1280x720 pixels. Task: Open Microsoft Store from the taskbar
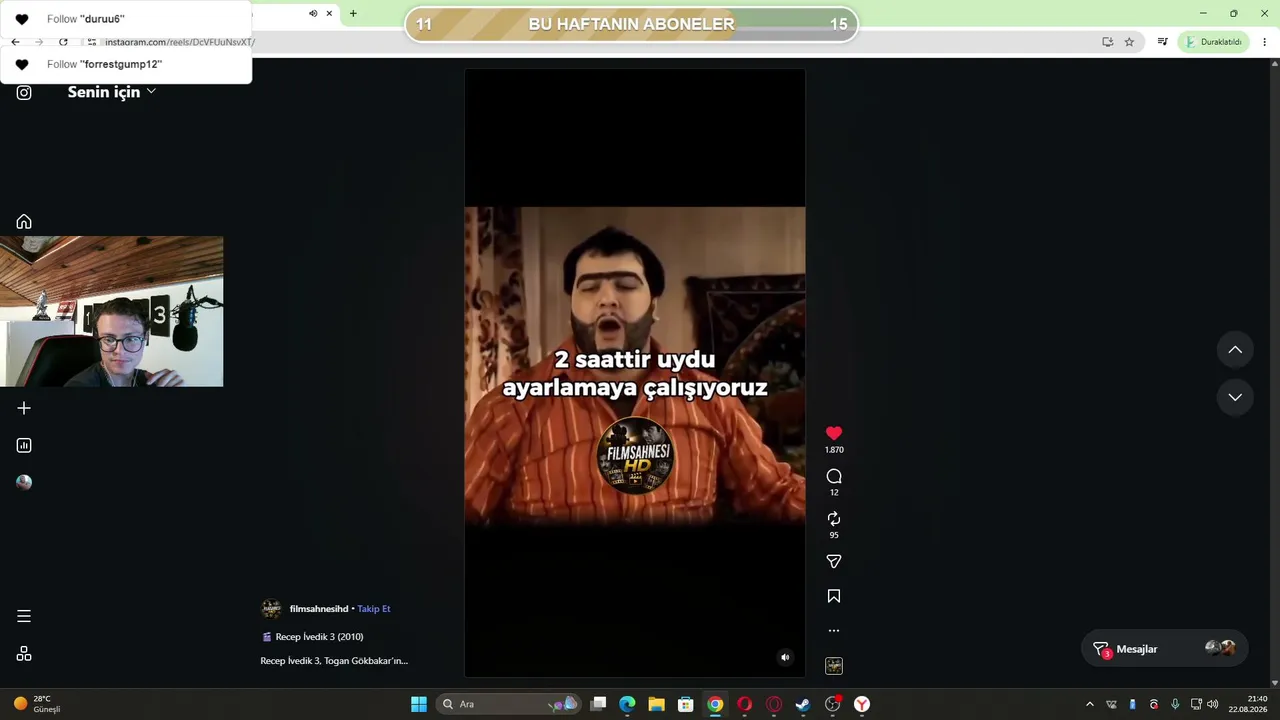(685, 704)
